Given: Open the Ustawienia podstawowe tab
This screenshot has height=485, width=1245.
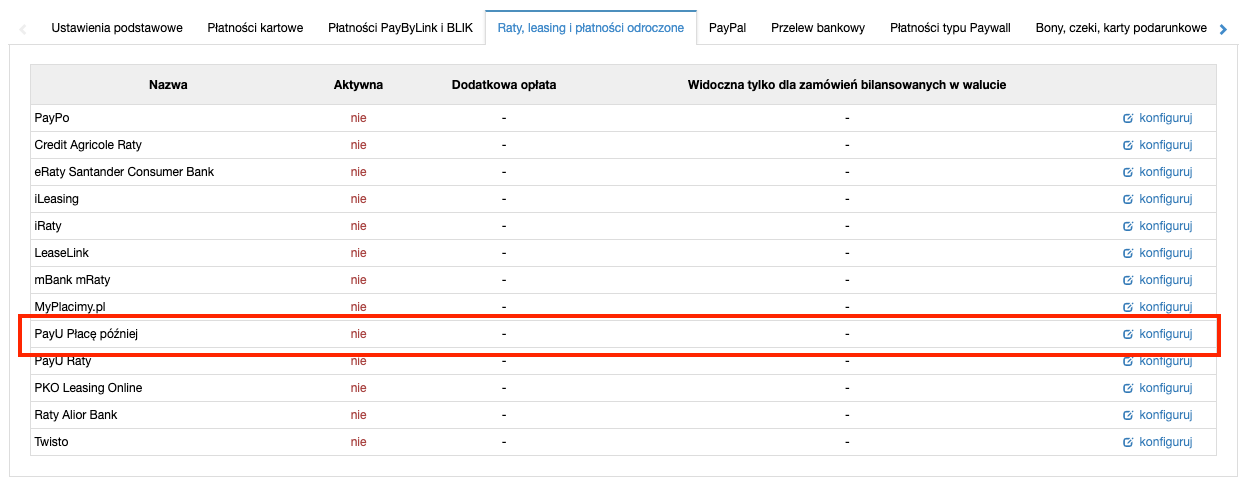Looking at the screenshot, I should tap(117, 28).
